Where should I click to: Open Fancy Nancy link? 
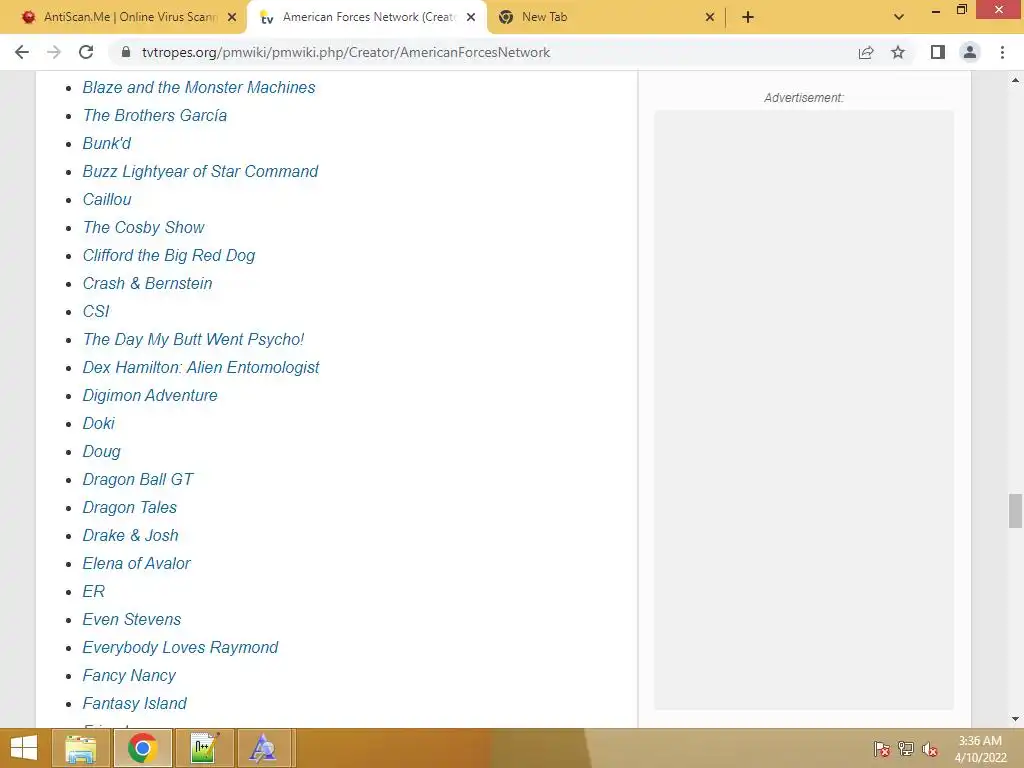[129, 677]
